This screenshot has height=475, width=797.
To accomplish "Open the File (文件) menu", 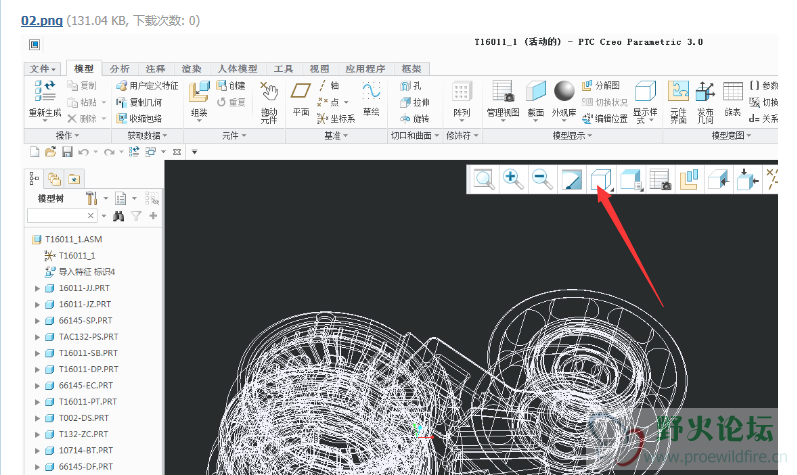I will click(42, 69).
